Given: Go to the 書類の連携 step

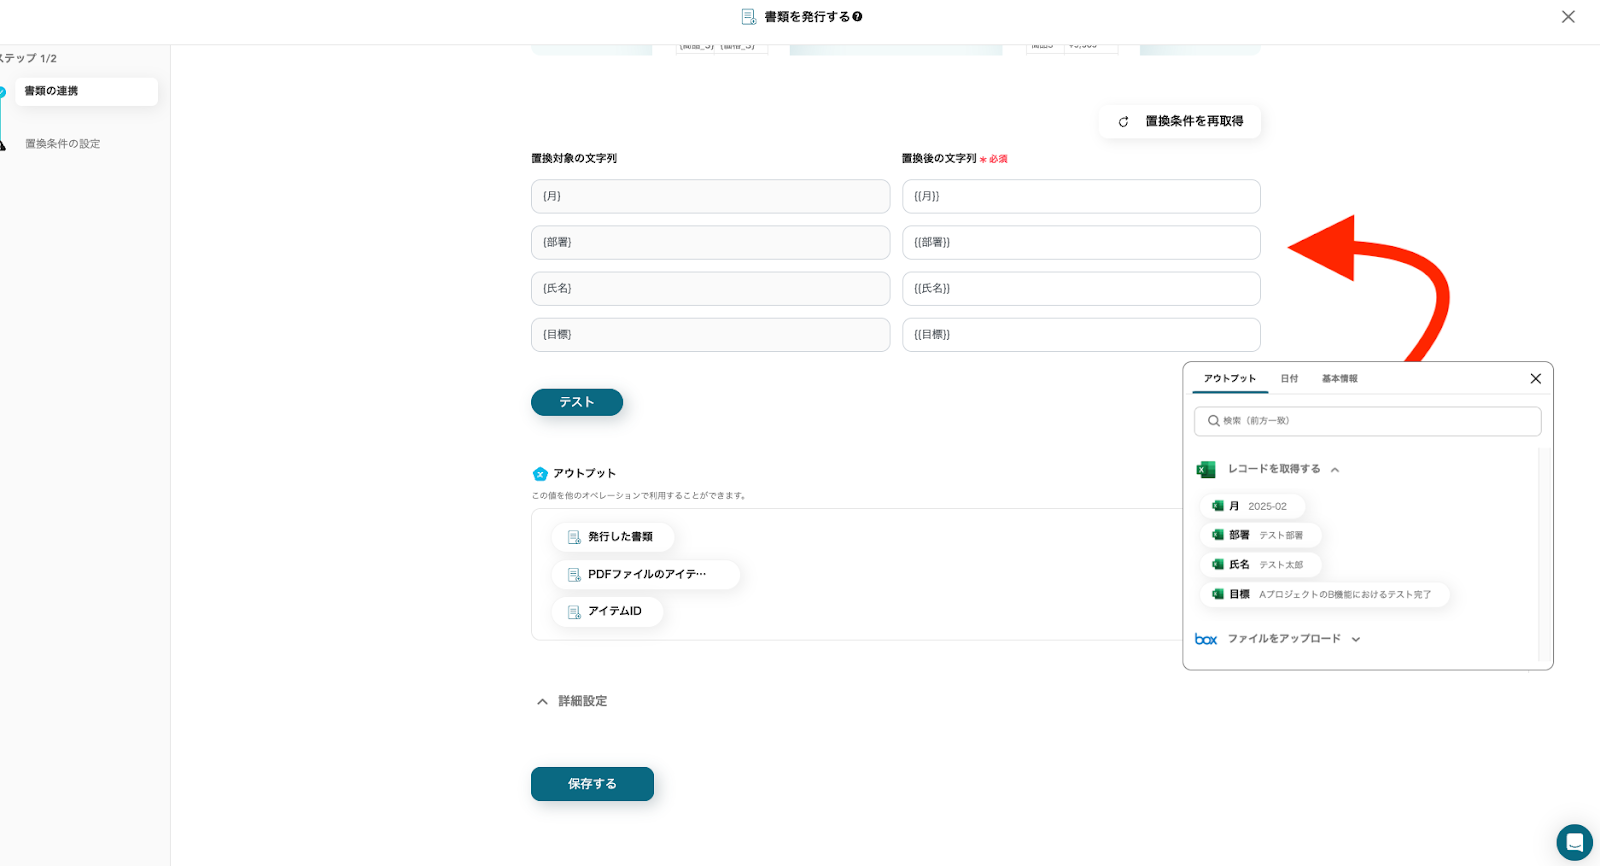Looking at the screenshot, I should 86,91.
